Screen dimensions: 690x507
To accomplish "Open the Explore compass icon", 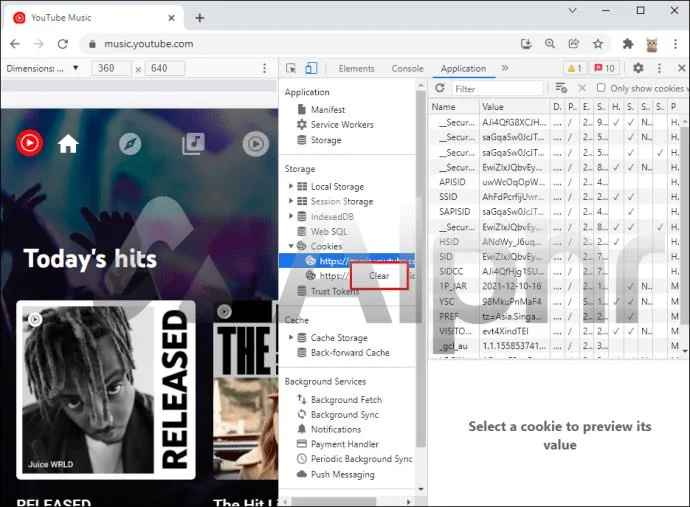I will tap(130, 144).
